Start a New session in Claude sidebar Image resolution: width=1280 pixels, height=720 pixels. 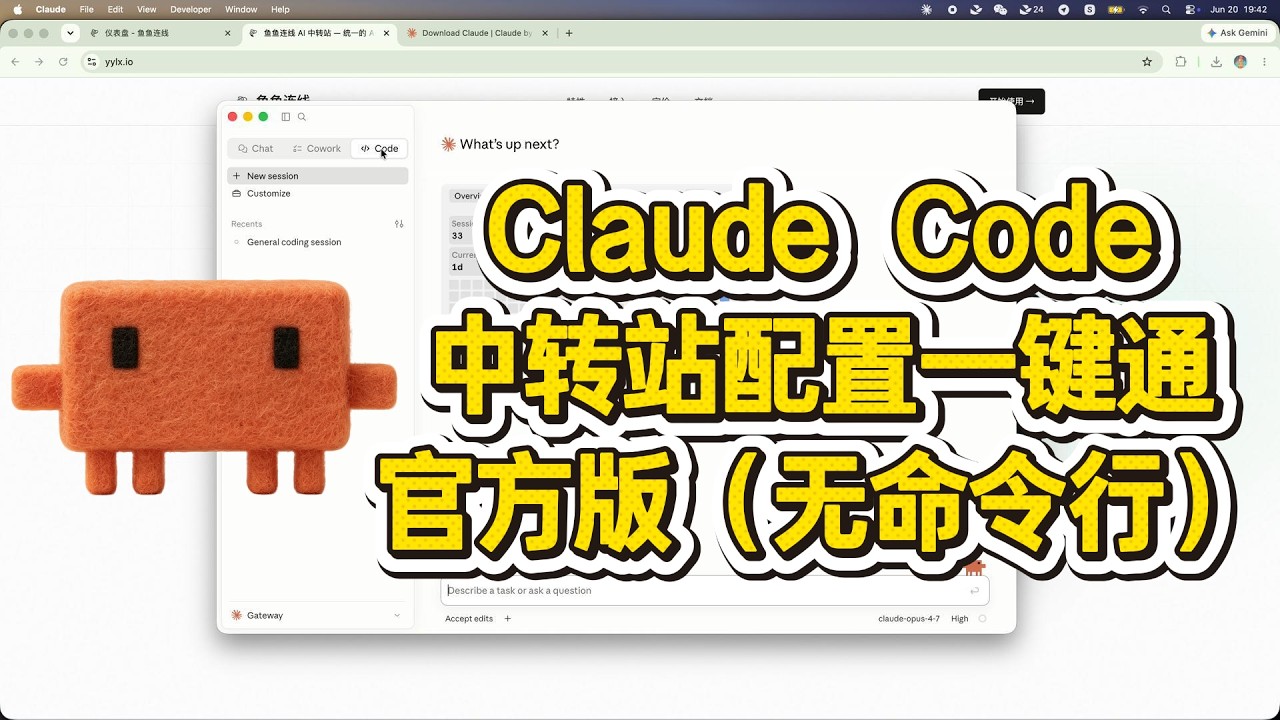318,176
